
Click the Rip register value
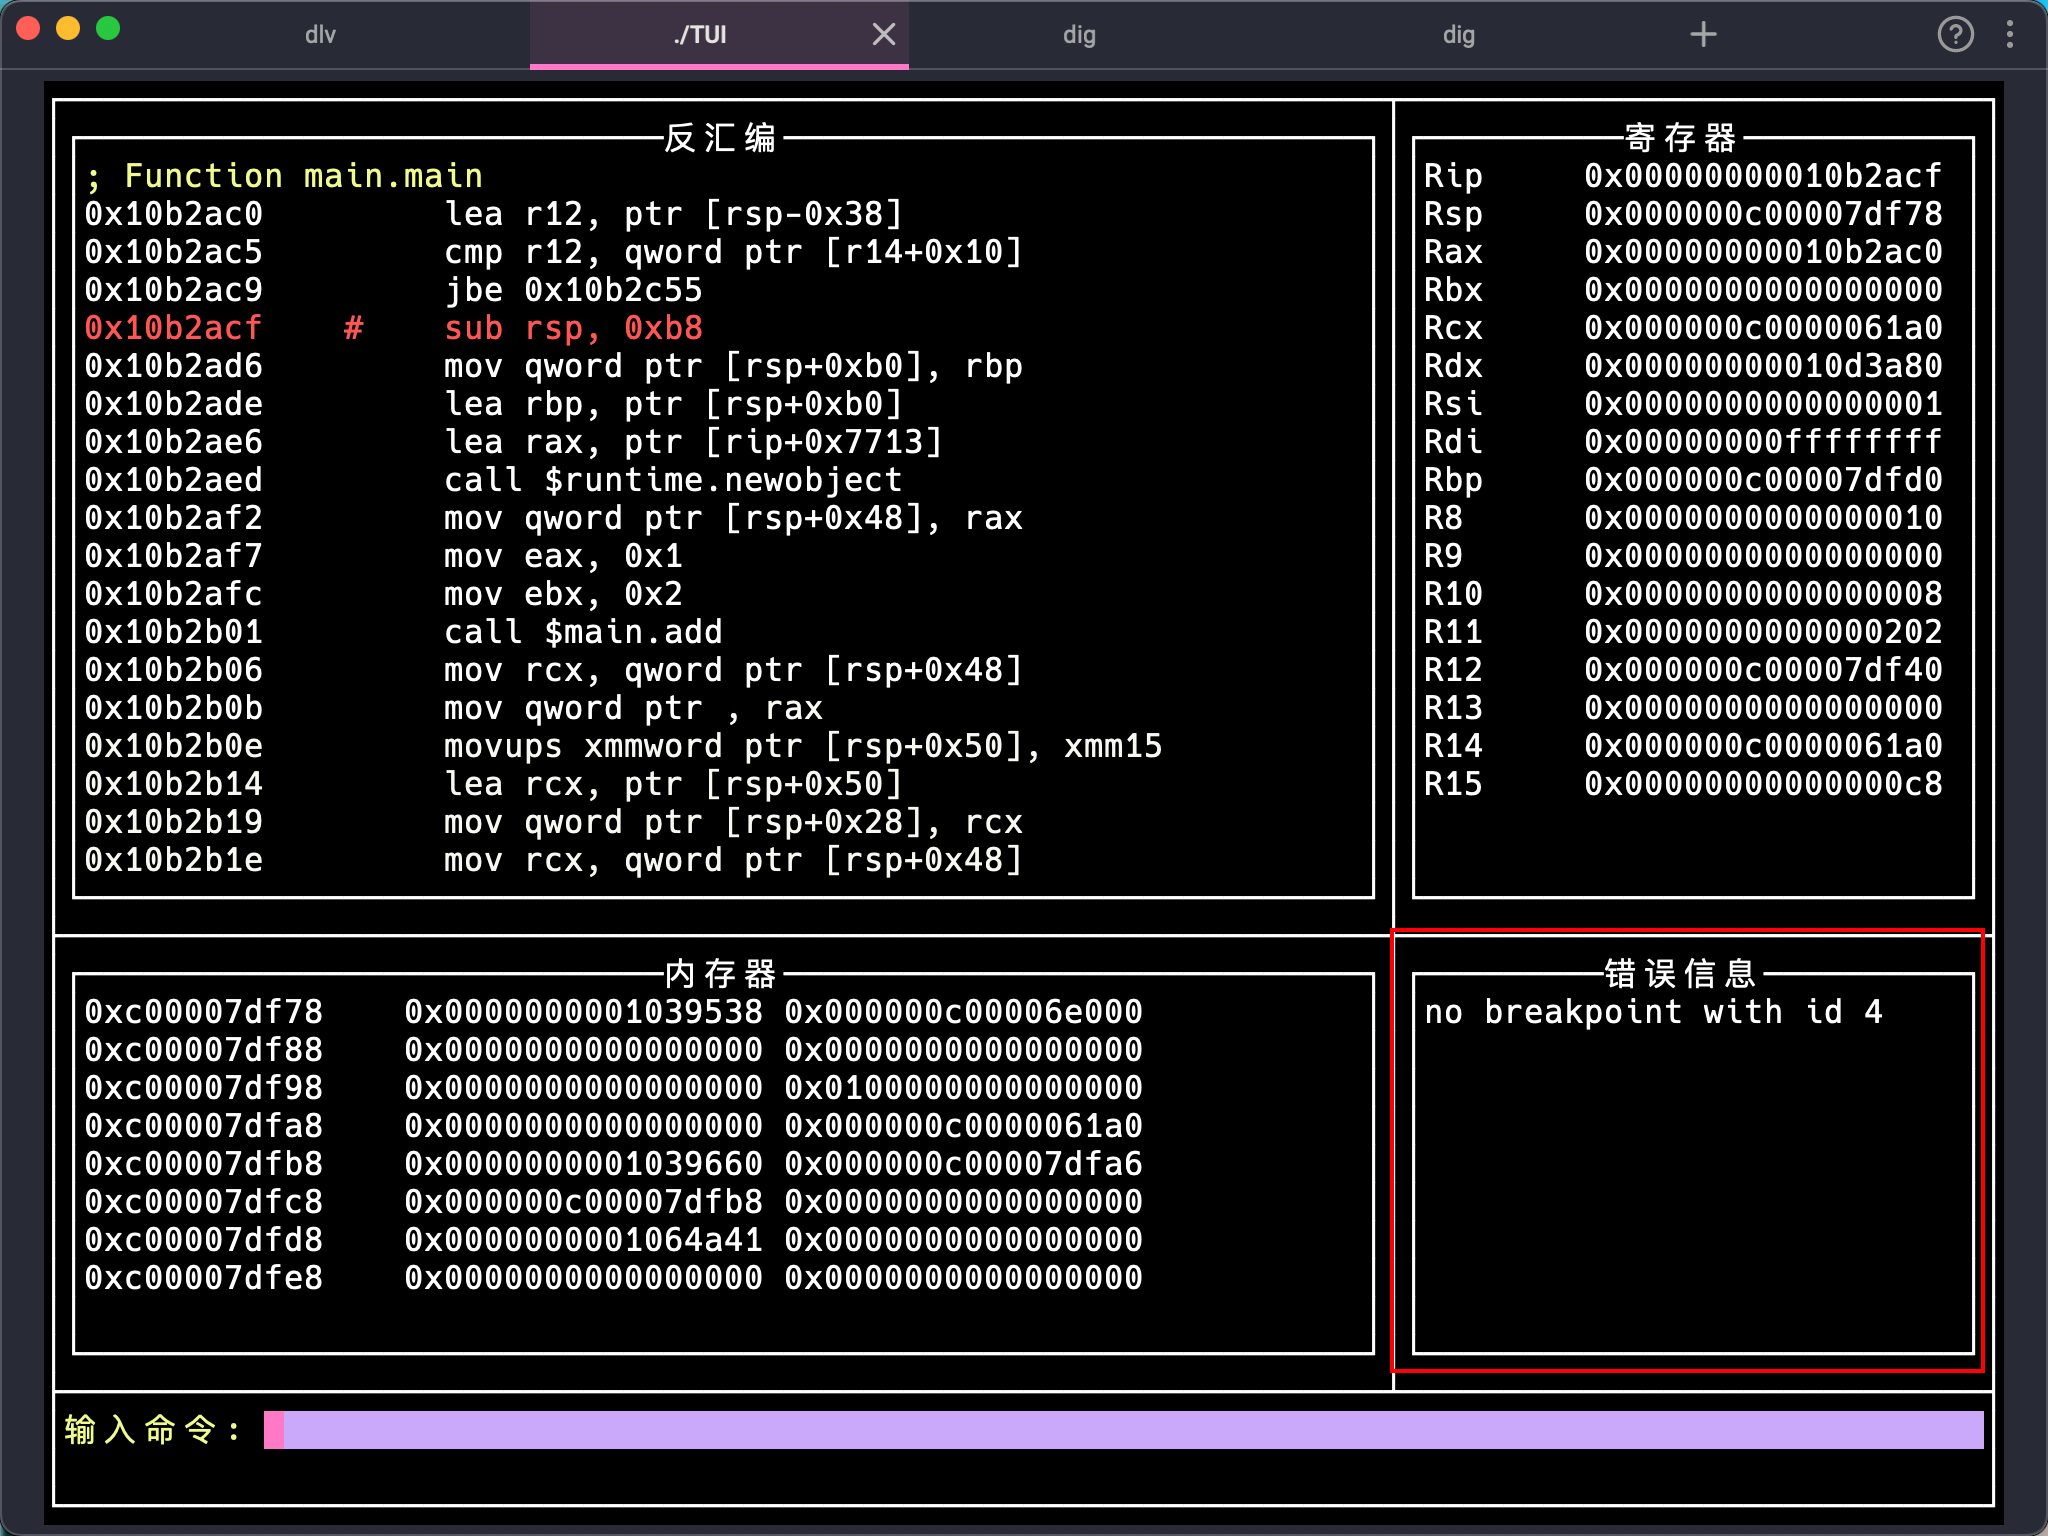pyautogui.click(x=1762, y=176)
